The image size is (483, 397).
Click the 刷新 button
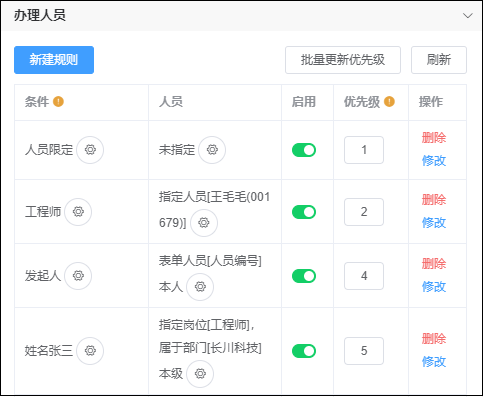(439, 60)
